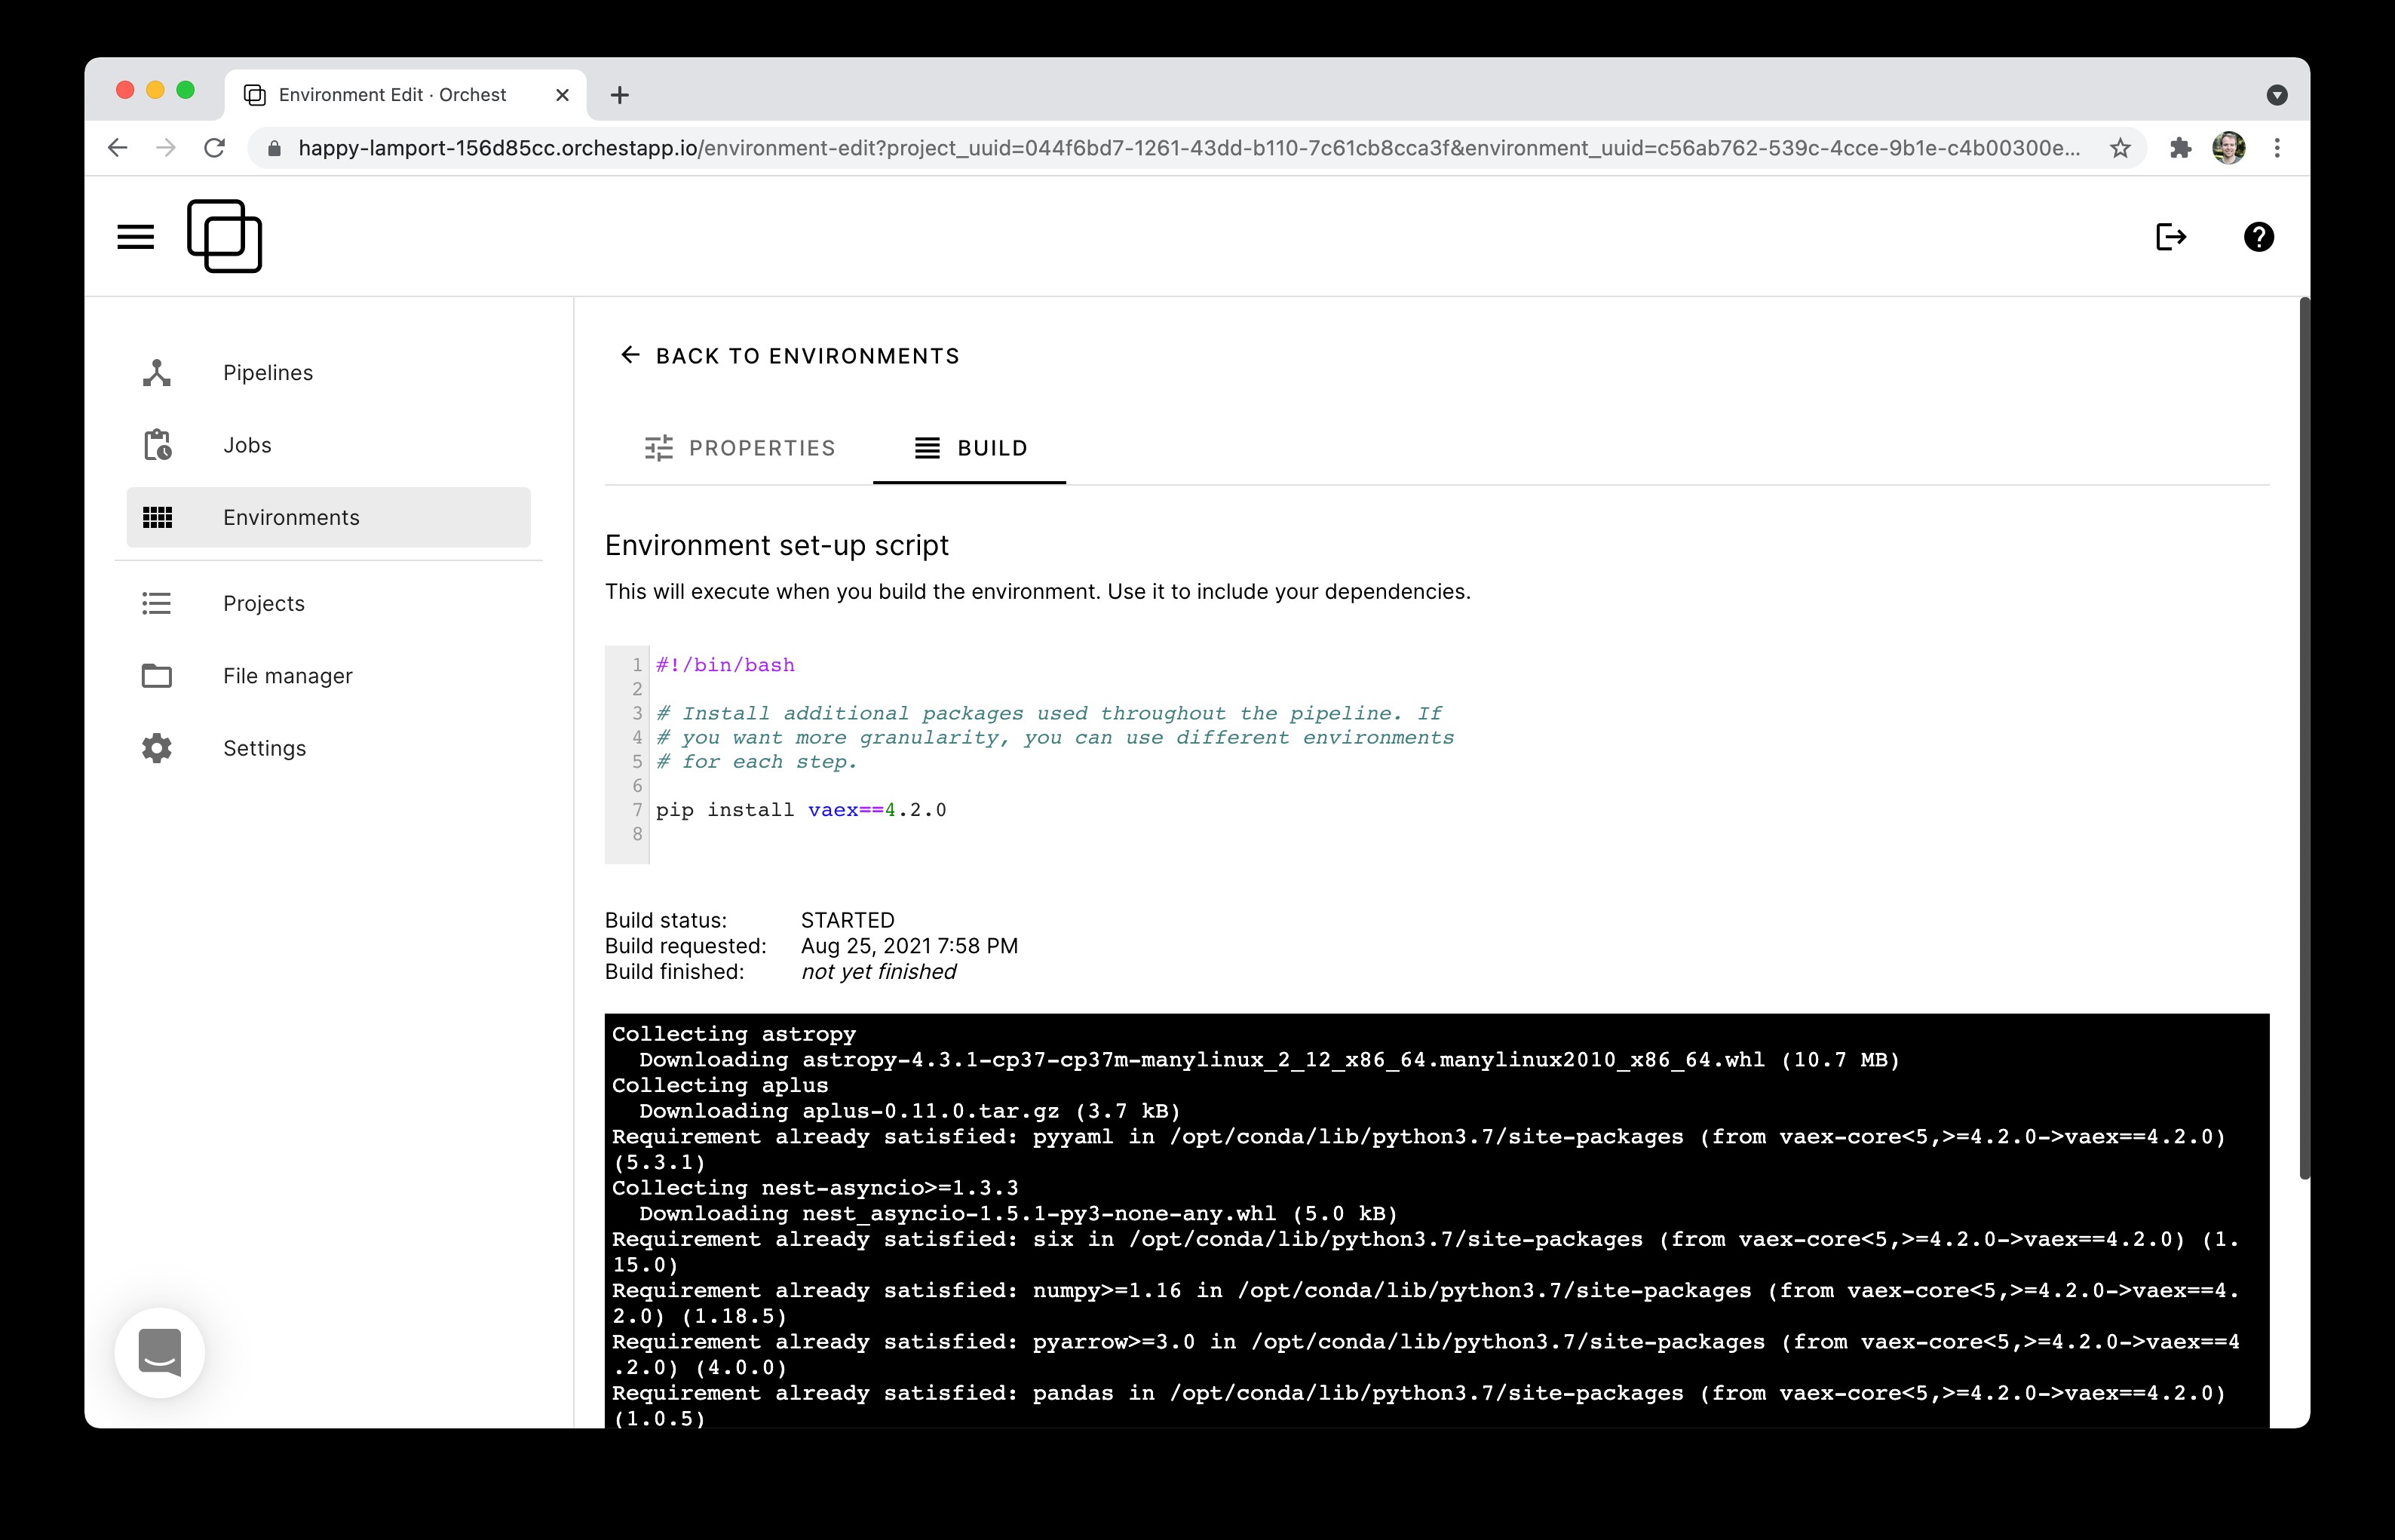Click the Pipelines sidebar icon
The height and width of the screenshot is (1540, 2395).
157,373
